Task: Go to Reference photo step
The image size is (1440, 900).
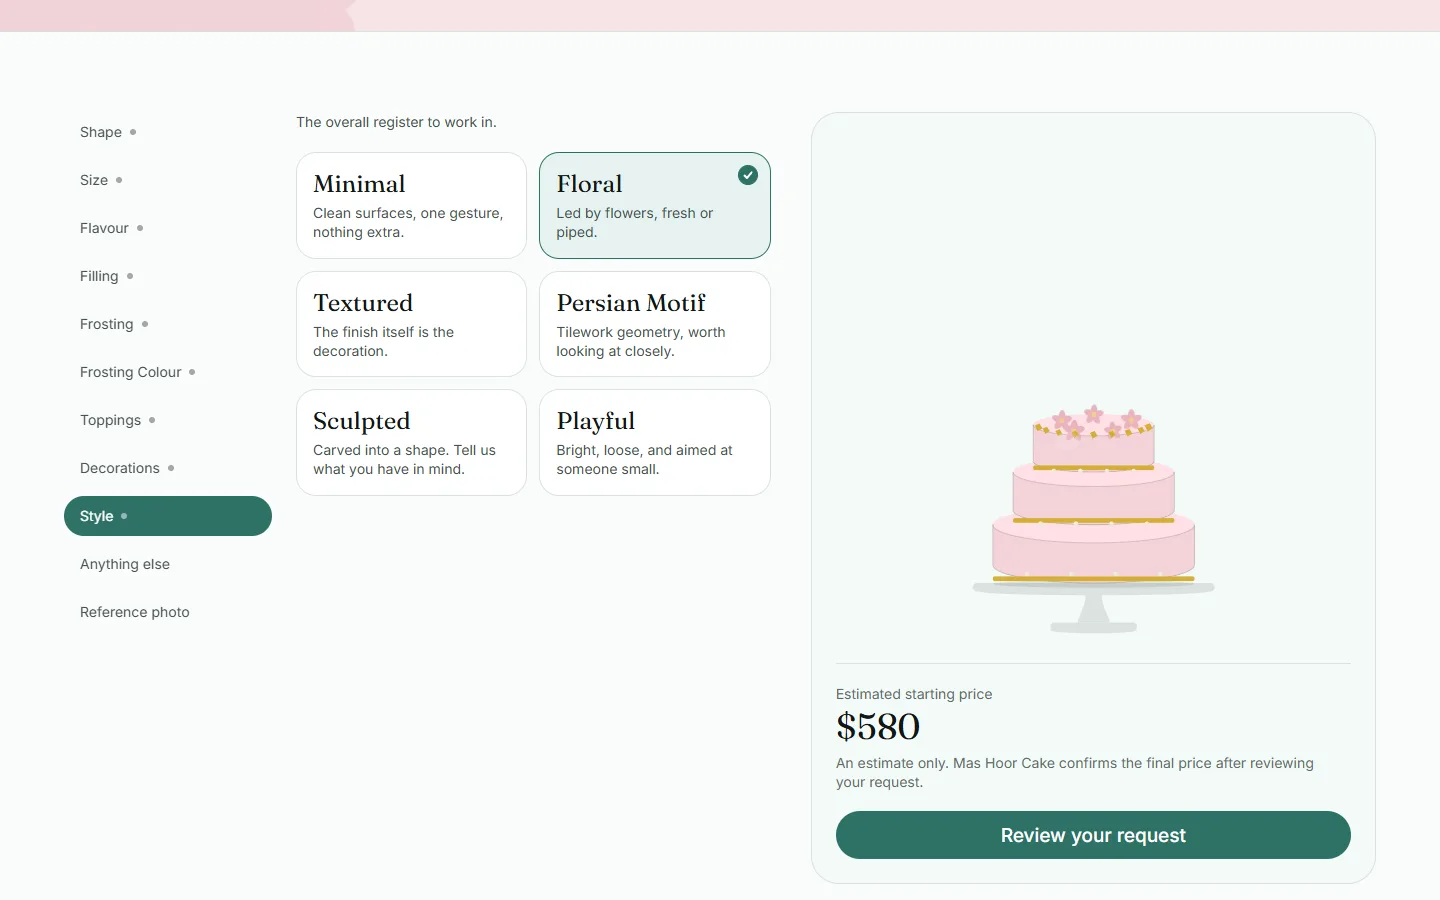Action: pyautogui.click(x=168, y=612)
